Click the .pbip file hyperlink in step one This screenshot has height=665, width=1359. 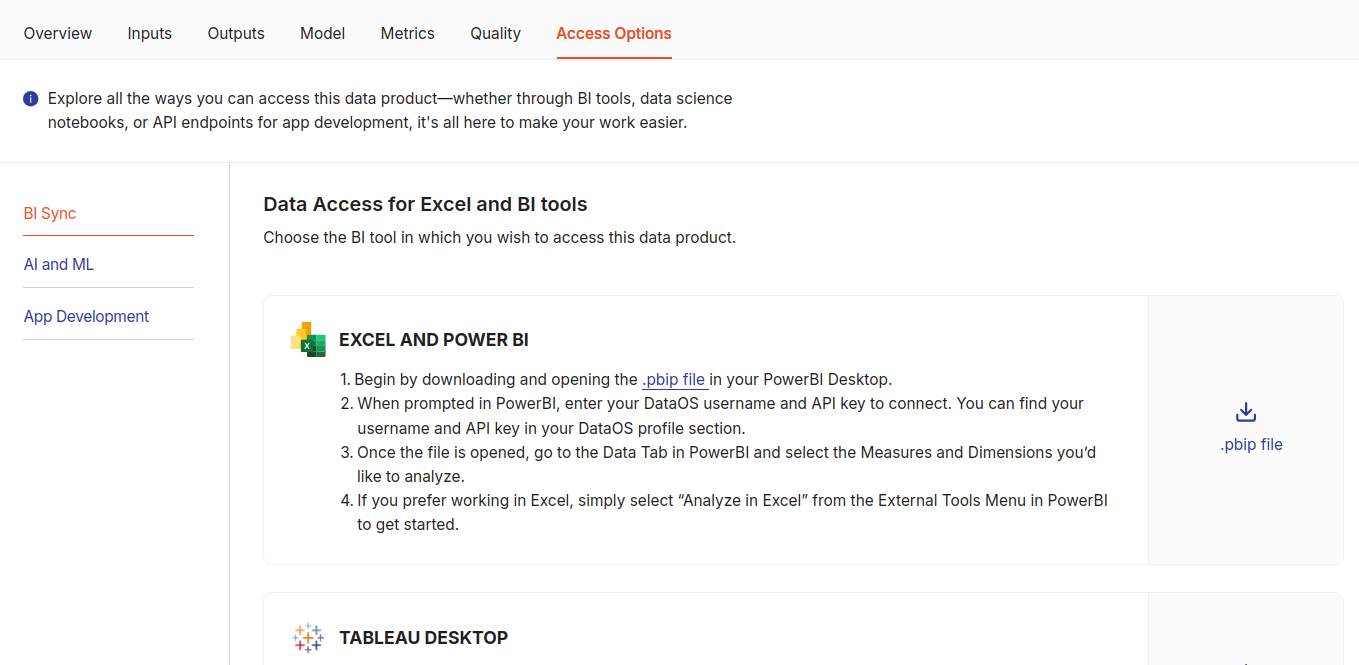[x=675, y=379]
